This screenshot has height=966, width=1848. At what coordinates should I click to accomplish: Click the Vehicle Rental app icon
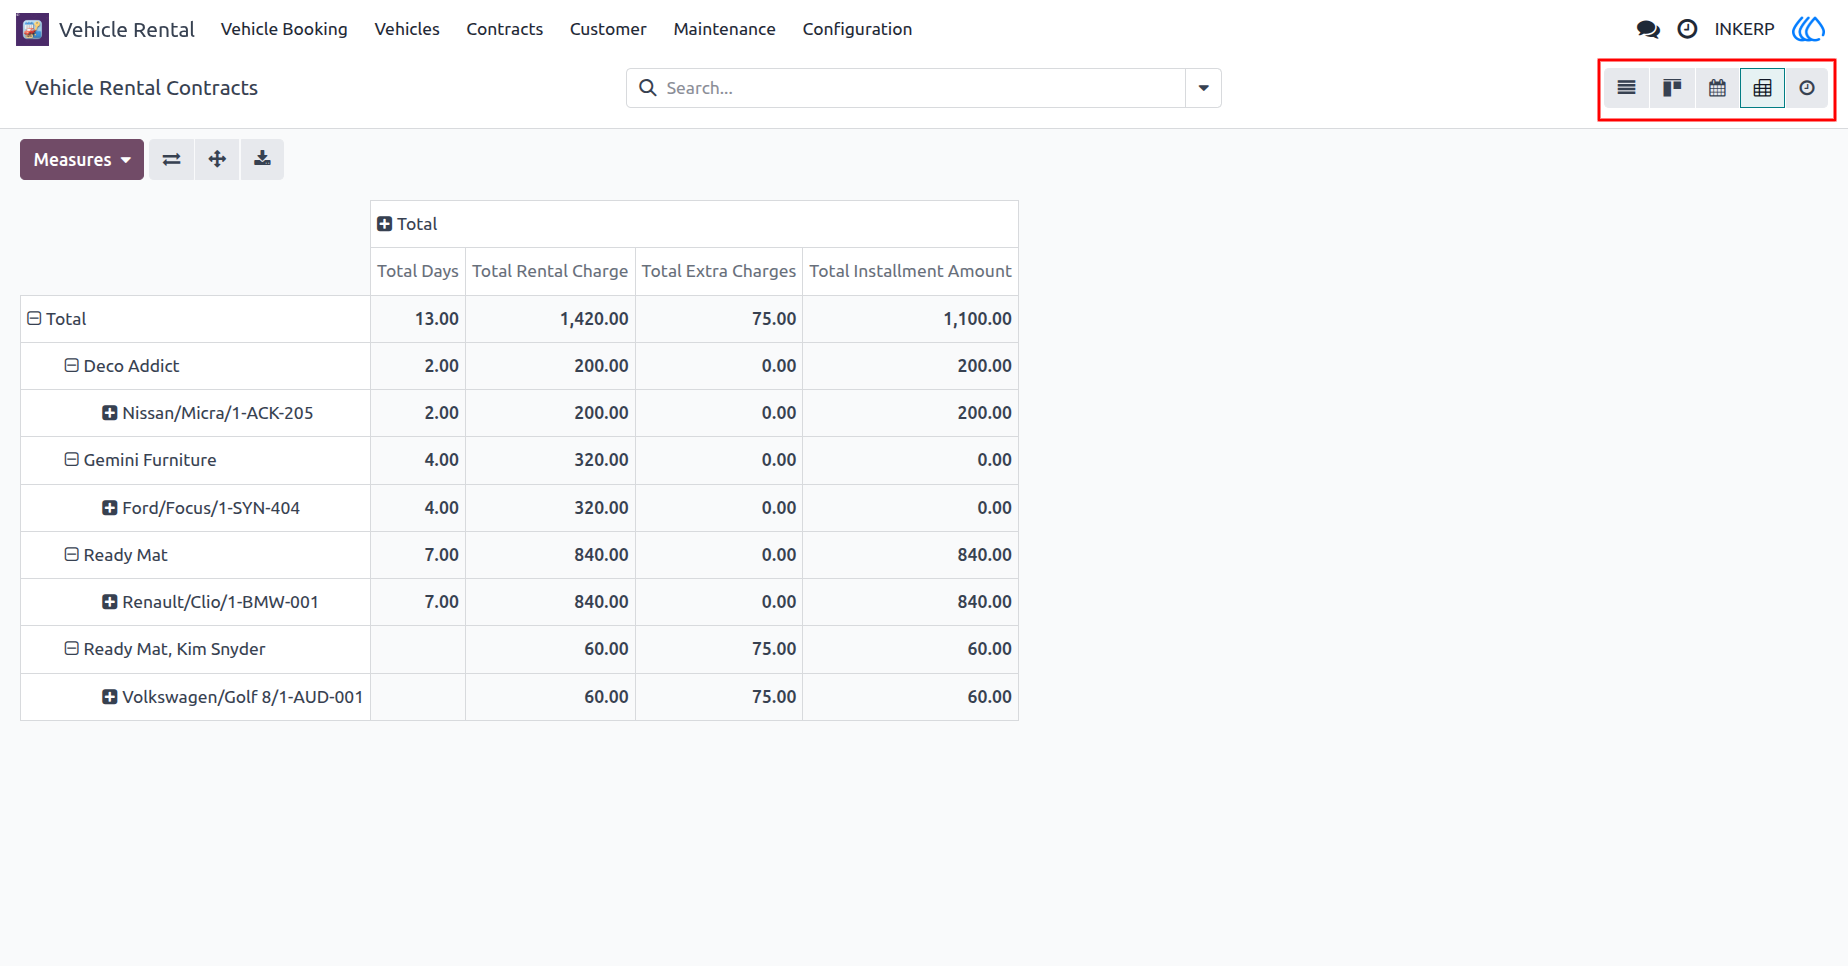click(x=32, y=29)
